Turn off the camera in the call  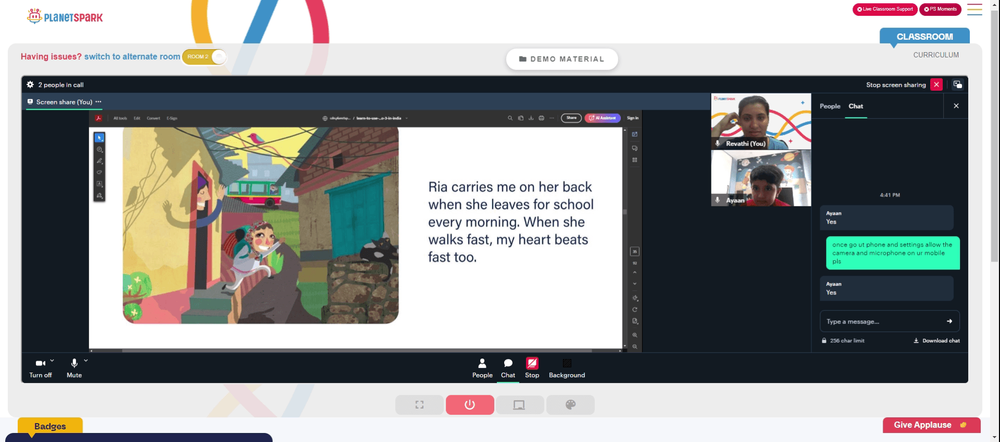40,368
